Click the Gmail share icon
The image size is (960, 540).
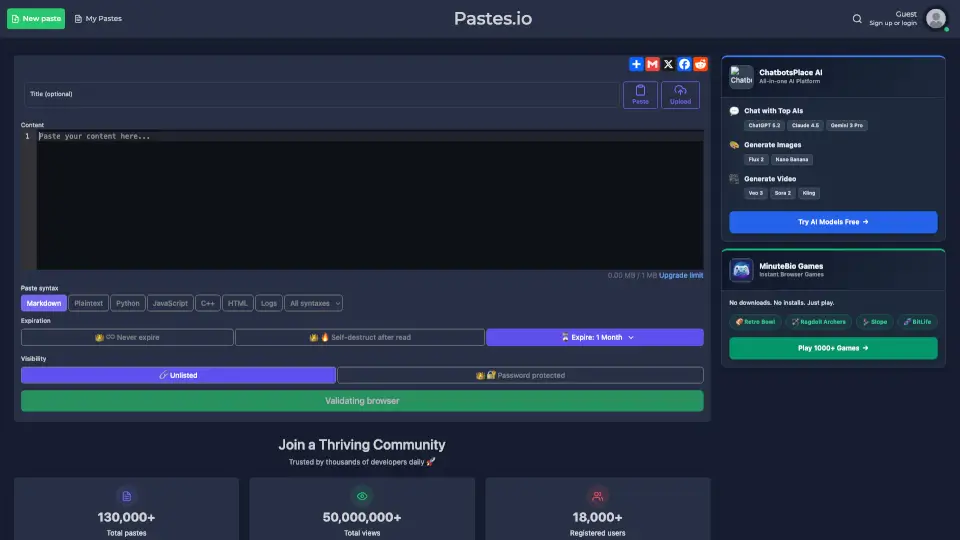click(x=652, y=64)
